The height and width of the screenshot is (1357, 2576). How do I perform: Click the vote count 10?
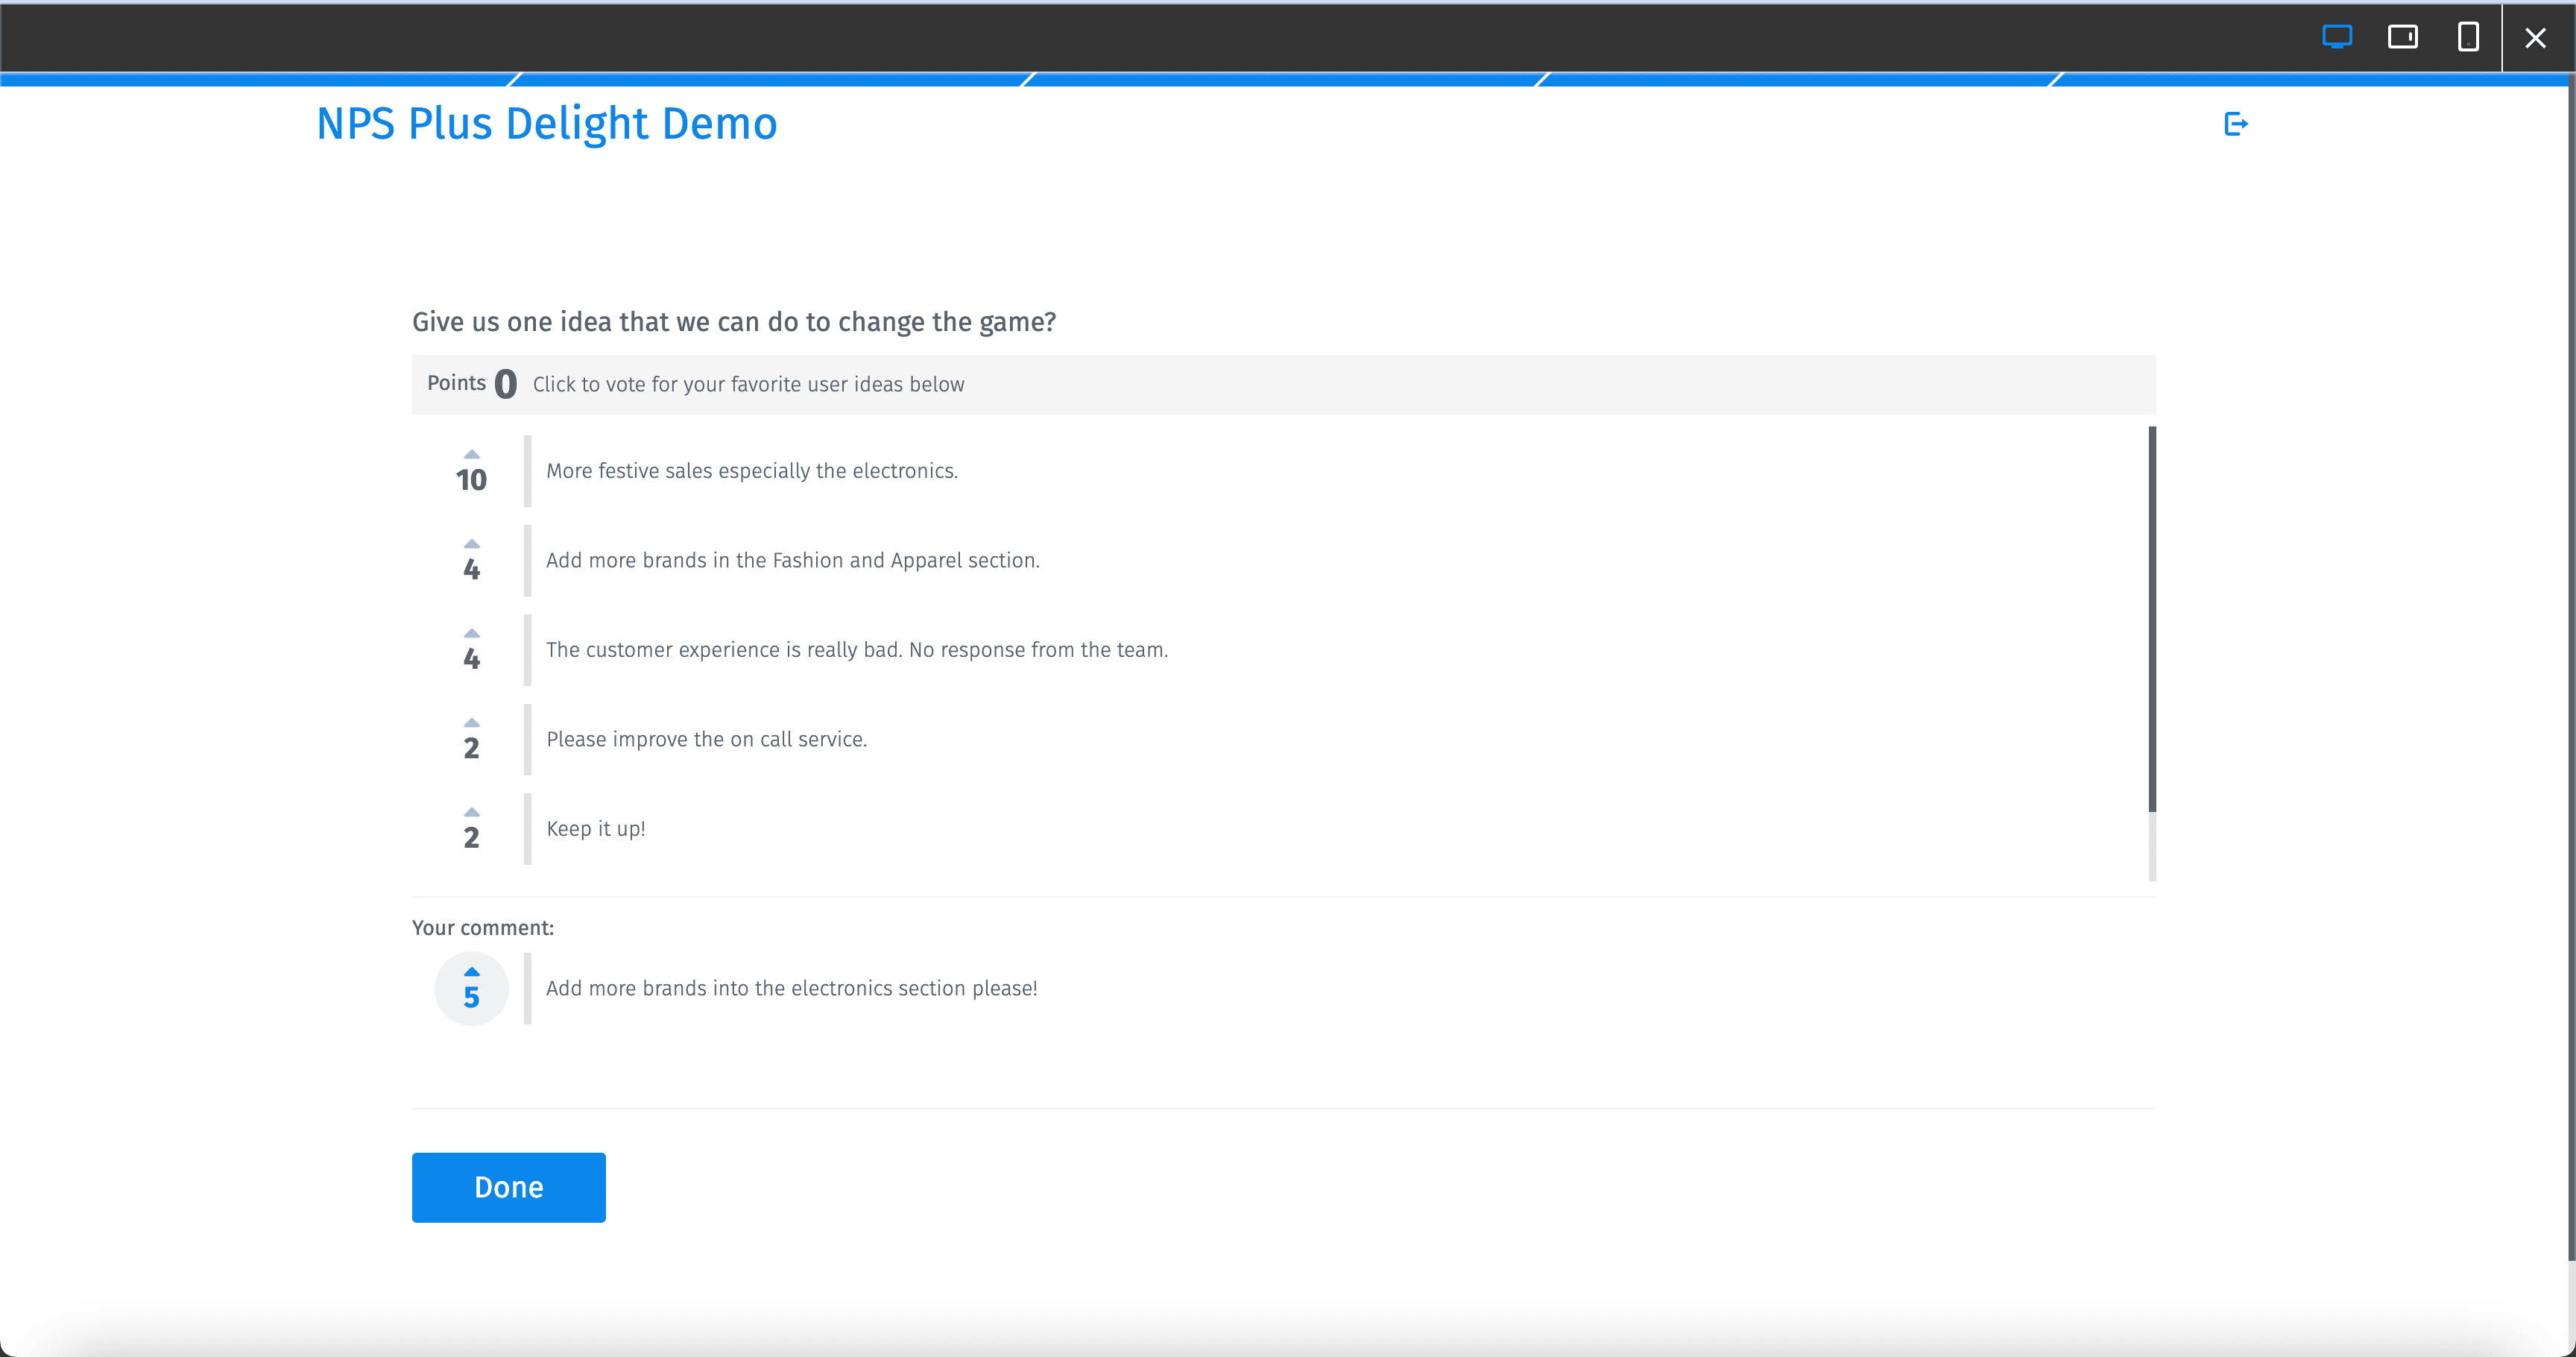[471, 481]
